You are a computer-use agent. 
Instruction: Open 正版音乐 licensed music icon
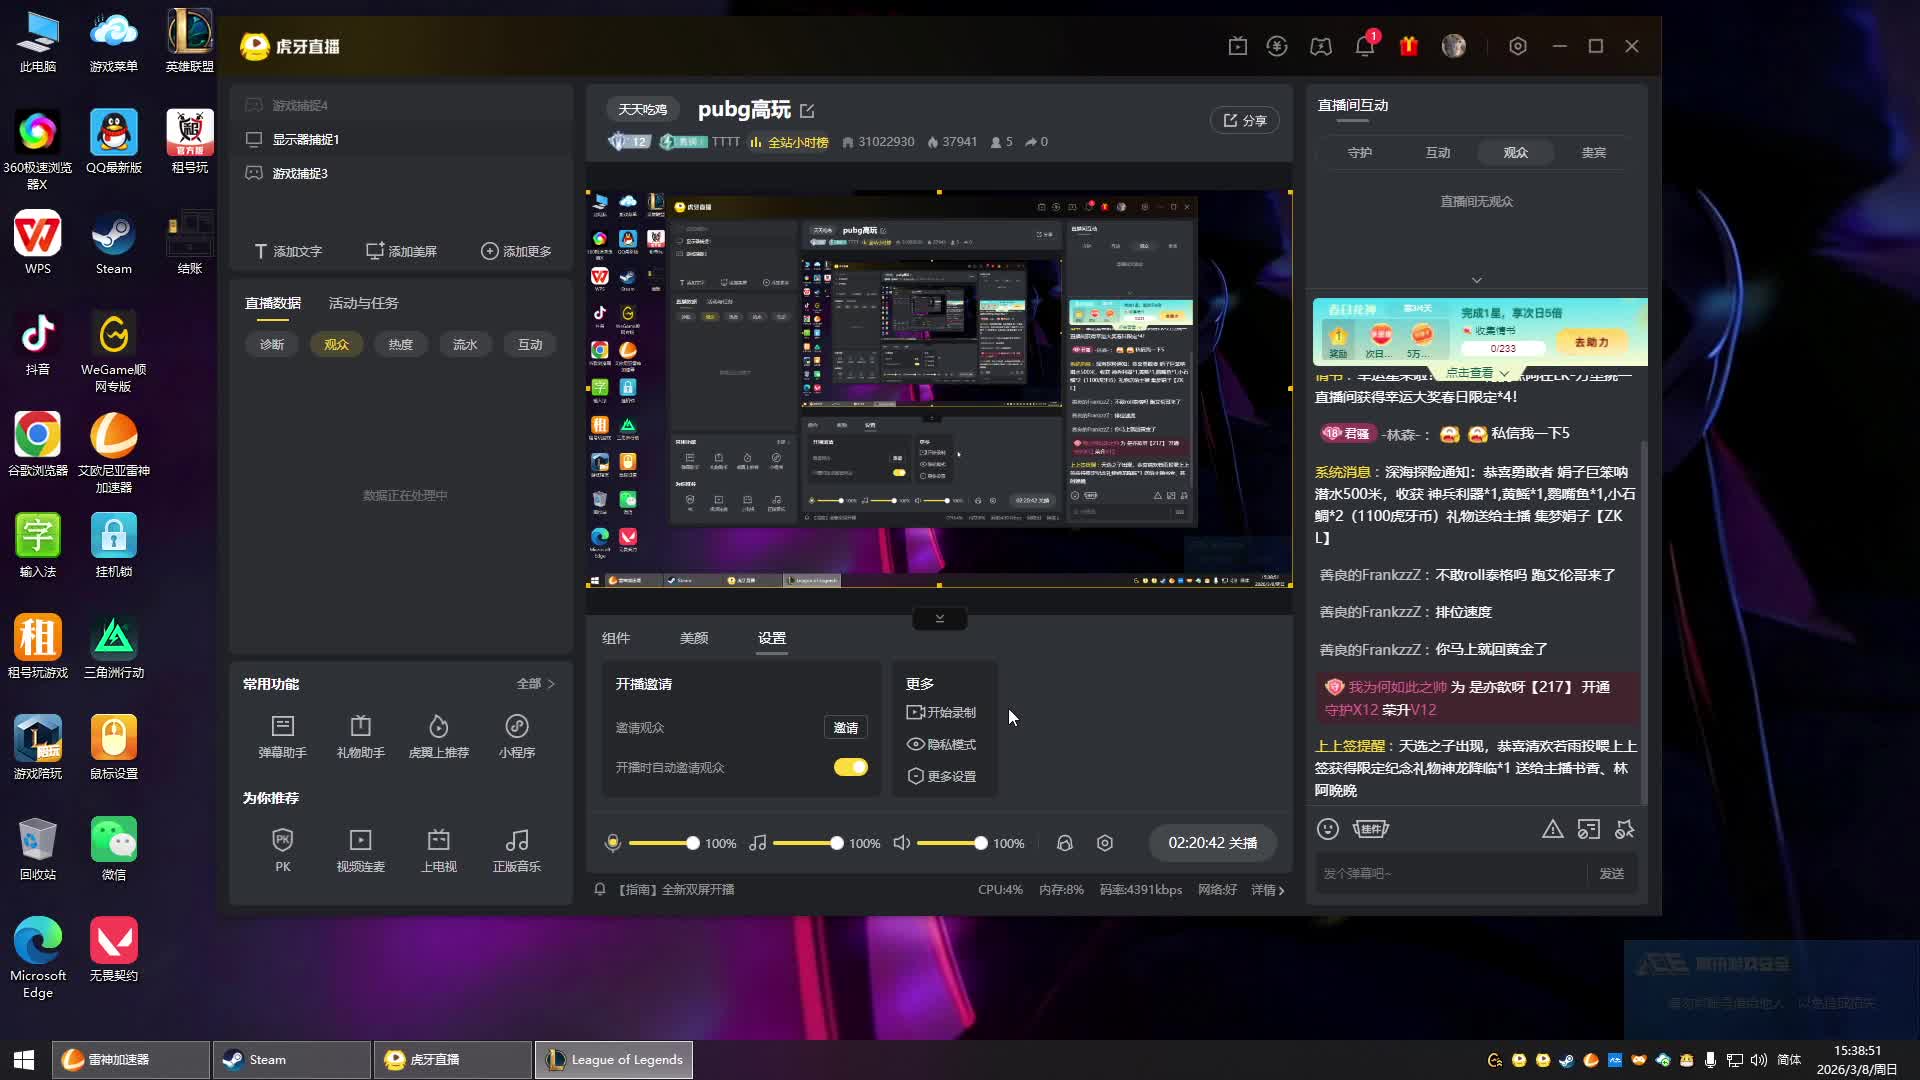point(516,841)
